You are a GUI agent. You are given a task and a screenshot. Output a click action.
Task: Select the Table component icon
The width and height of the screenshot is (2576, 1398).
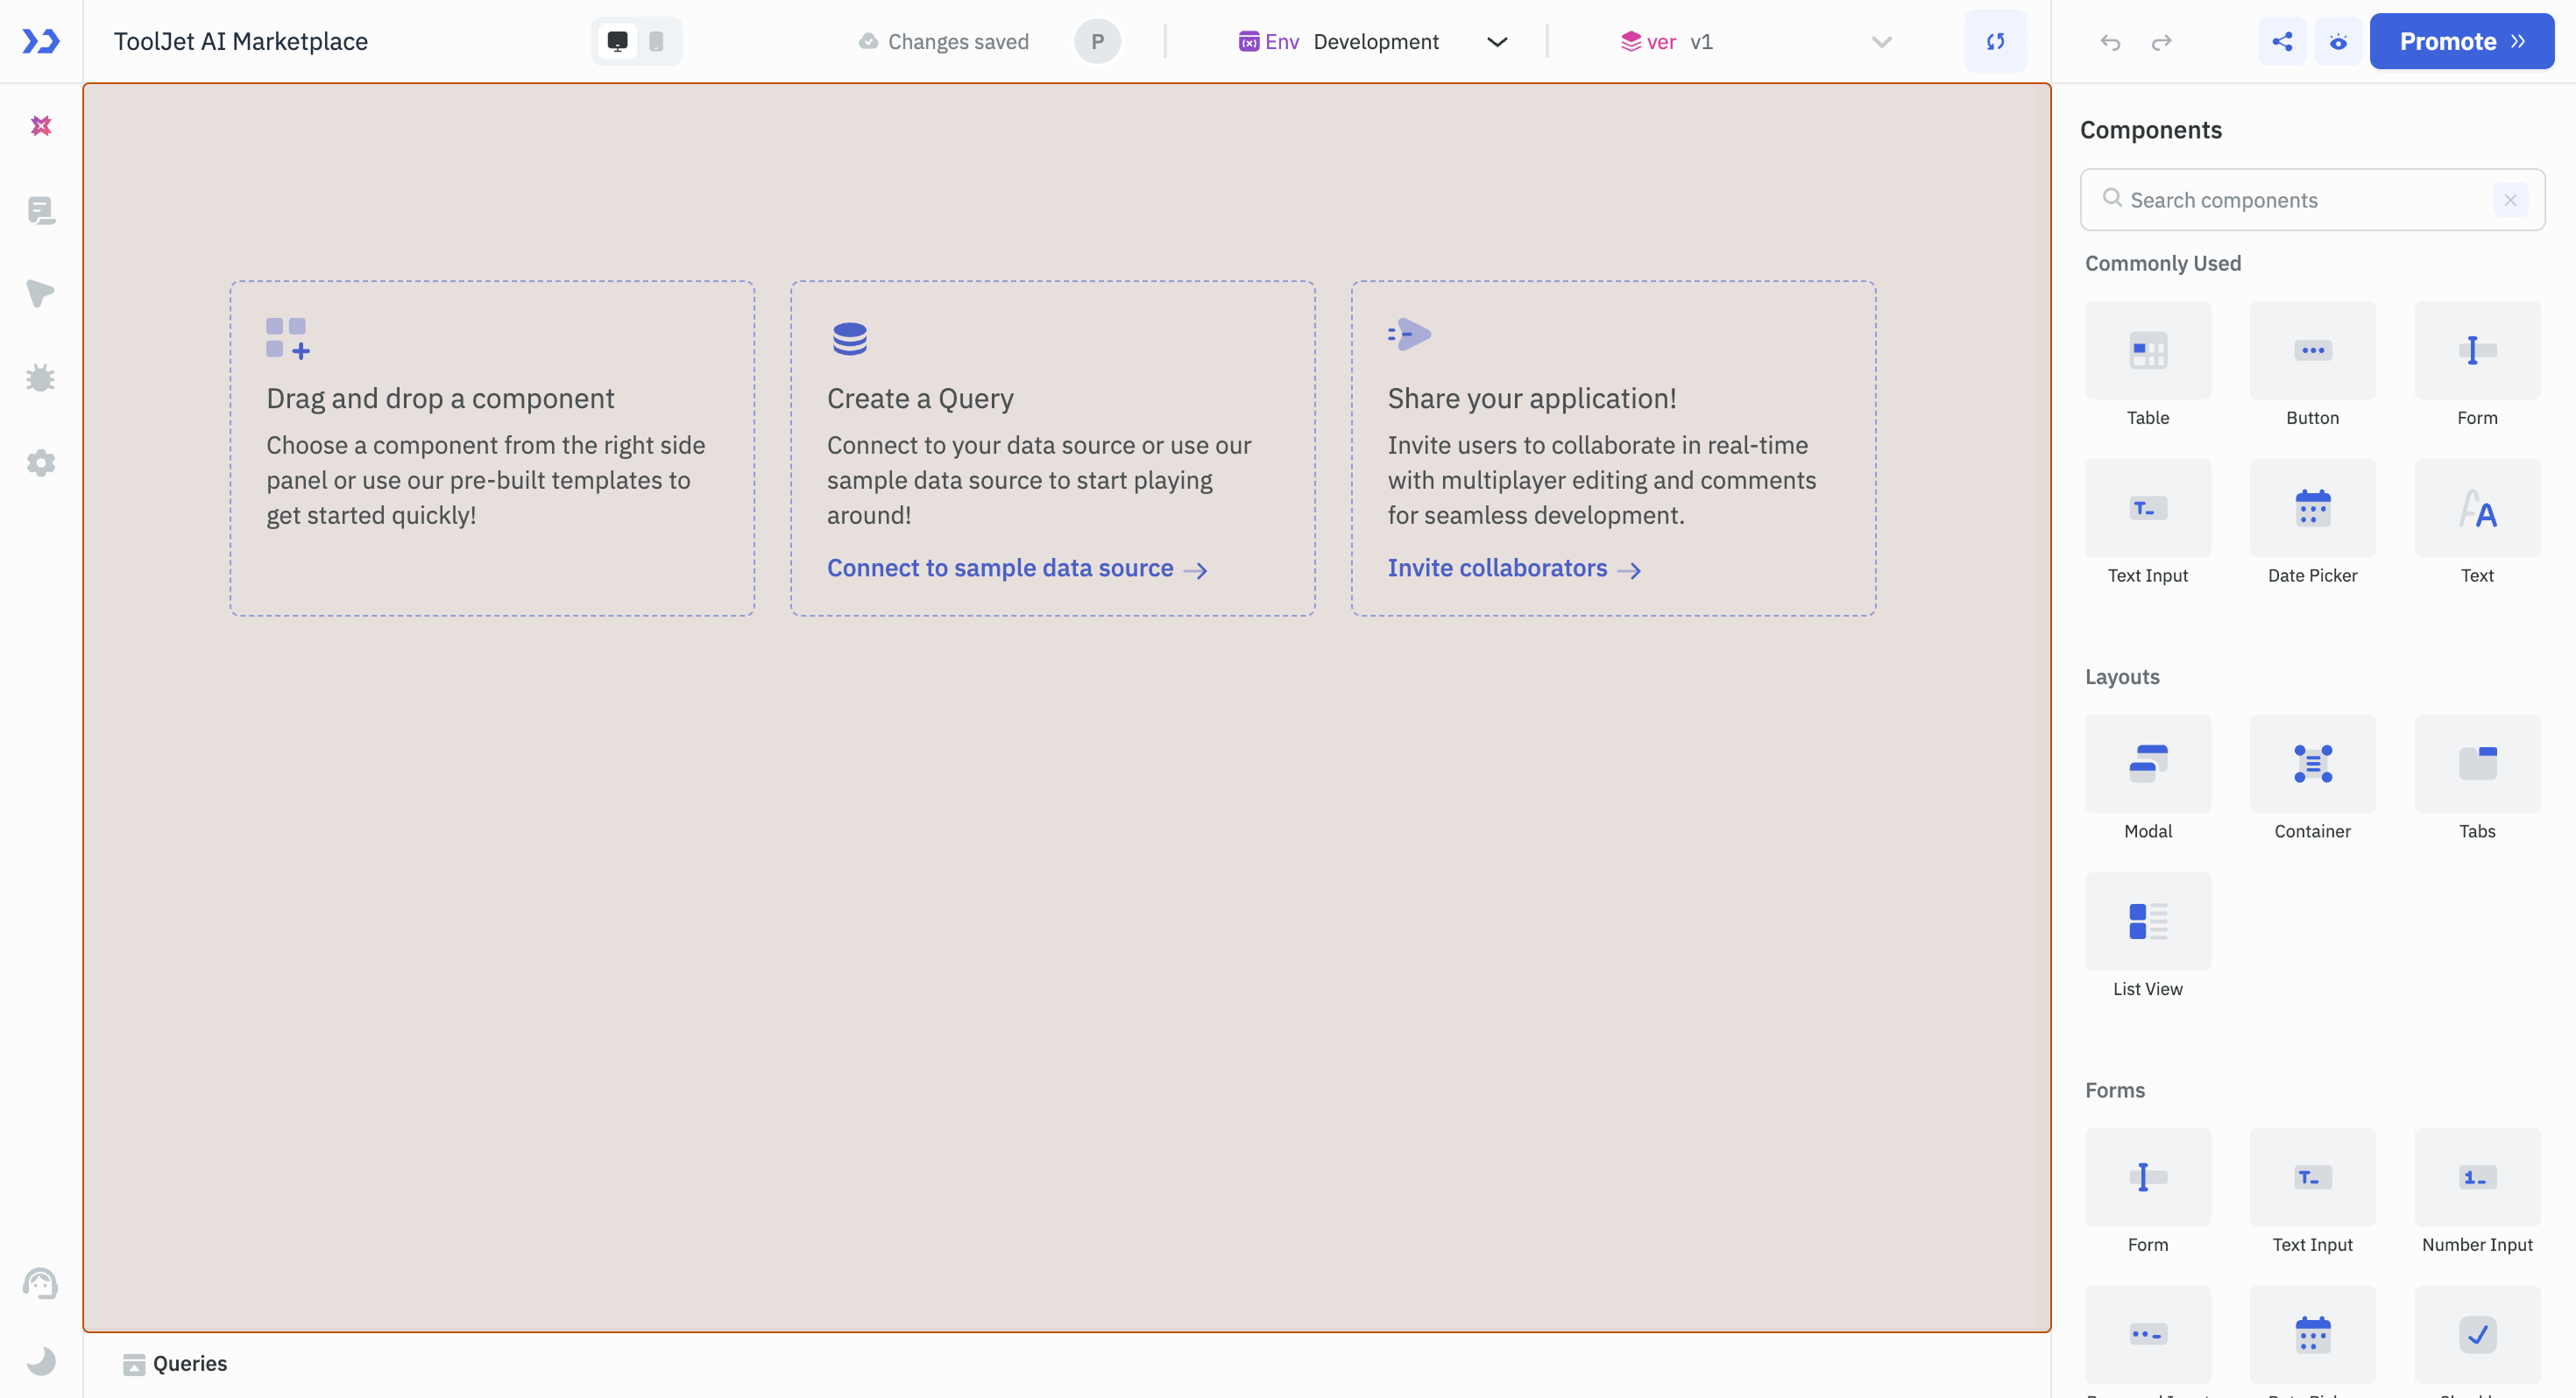(x=2148, y=350)
